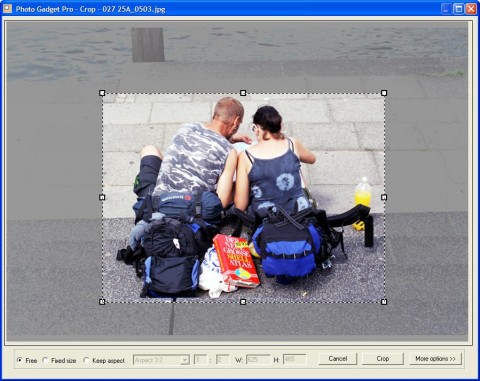480x381 pixels.
Task: Click inside the highlighted crop selection area
Action: [x=243, y=197]
